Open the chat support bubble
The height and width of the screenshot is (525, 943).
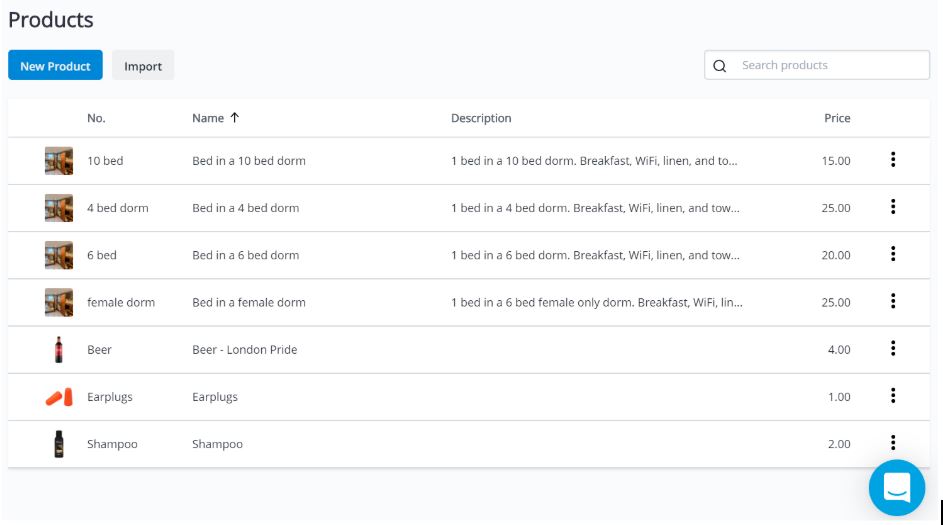(897, 488)
